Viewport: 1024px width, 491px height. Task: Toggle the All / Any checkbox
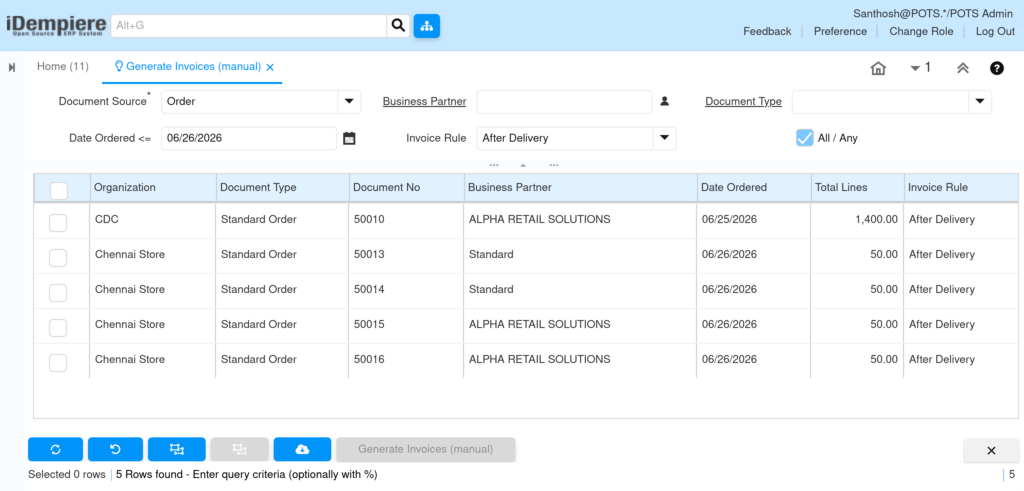[x=805, y=138]
